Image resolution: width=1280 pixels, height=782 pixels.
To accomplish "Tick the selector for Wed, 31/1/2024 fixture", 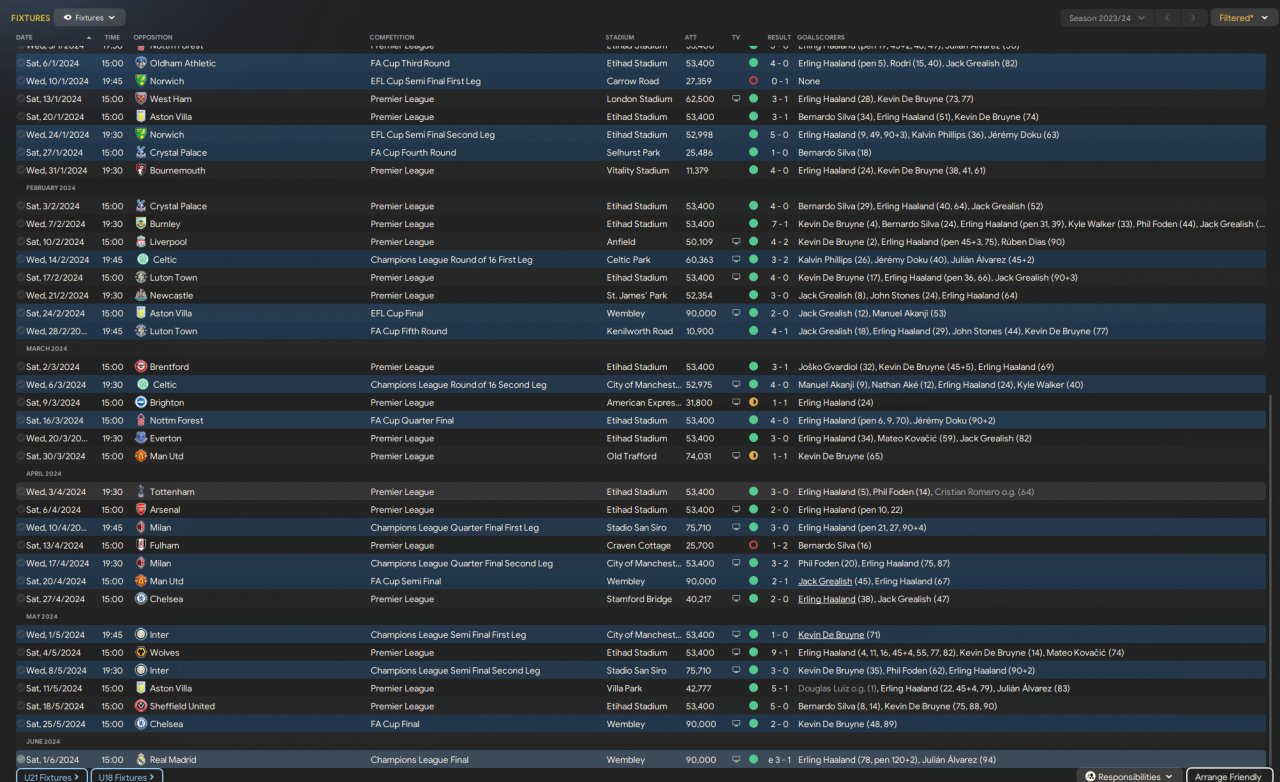I will [20, 171].
